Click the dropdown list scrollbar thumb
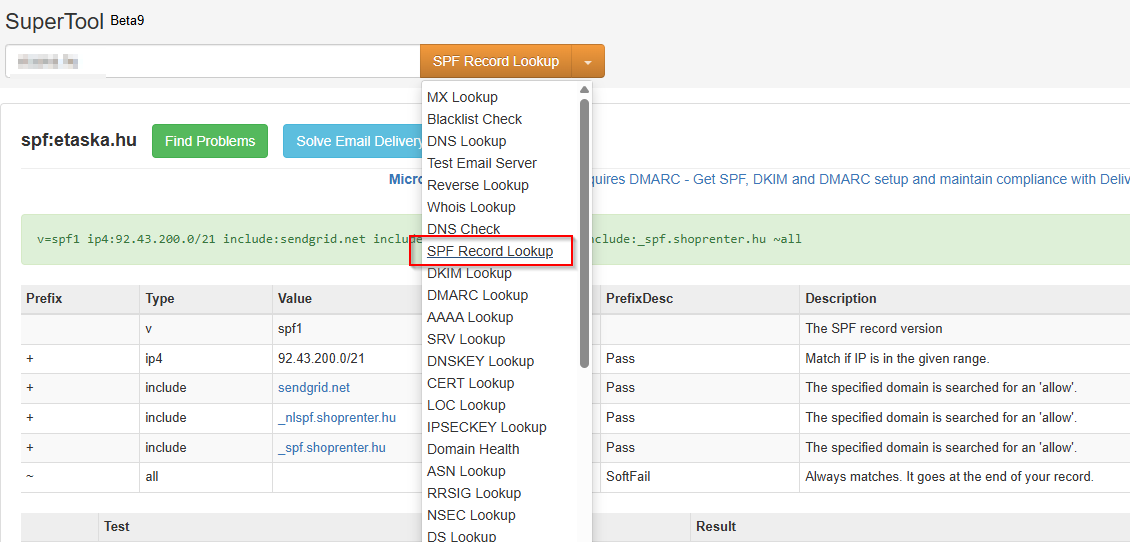This screenshot has width=1130, height=542. click(x=584, y=233)
